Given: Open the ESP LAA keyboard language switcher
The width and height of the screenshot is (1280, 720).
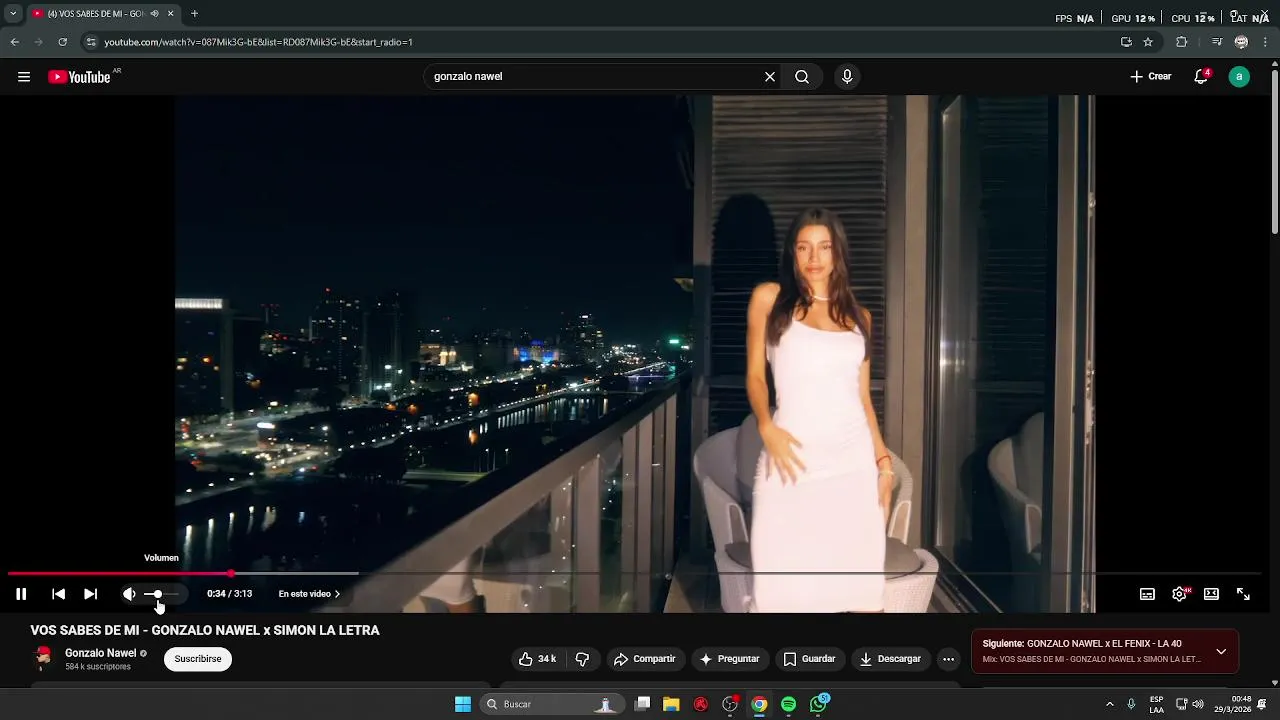Looking at the screenshot, I should click(x=1156, y=704).
